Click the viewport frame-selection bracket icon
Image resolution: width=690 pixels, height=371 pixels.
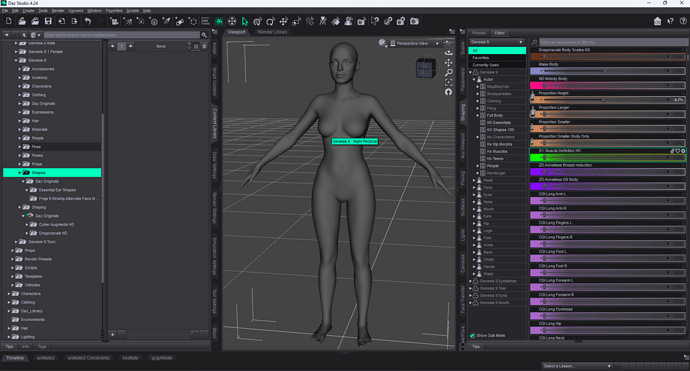tap(448, 82)
